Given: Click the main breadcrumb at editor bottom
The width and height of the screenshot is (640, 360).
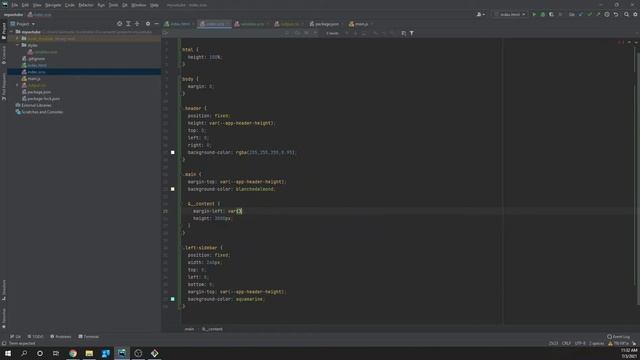Looking at the screenshot, I should coord(189,329).
